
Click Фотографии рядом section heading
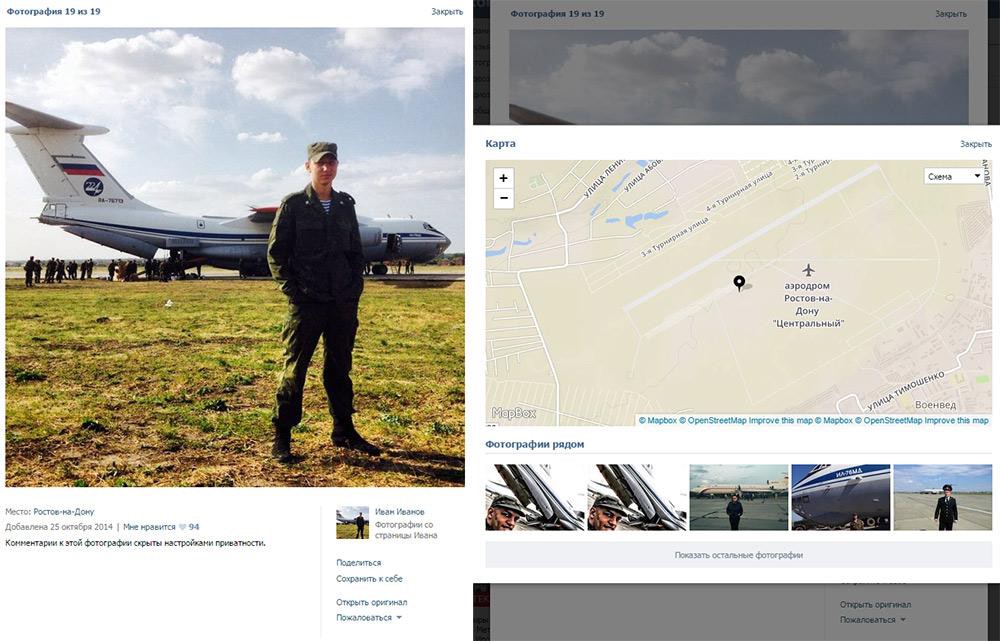pyautogui.click(x=534, y=444)
